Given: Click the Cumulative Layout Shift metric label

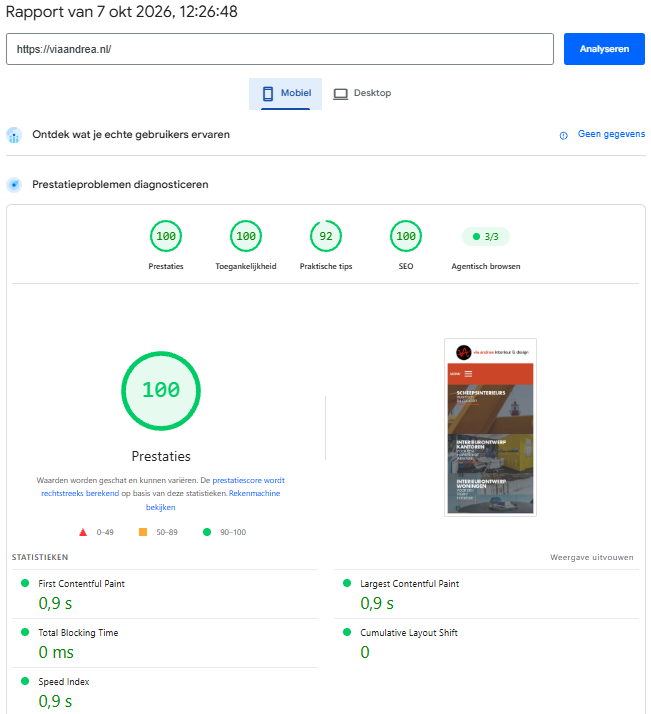Looking at the screenshot, I should (x=409, y=633).
